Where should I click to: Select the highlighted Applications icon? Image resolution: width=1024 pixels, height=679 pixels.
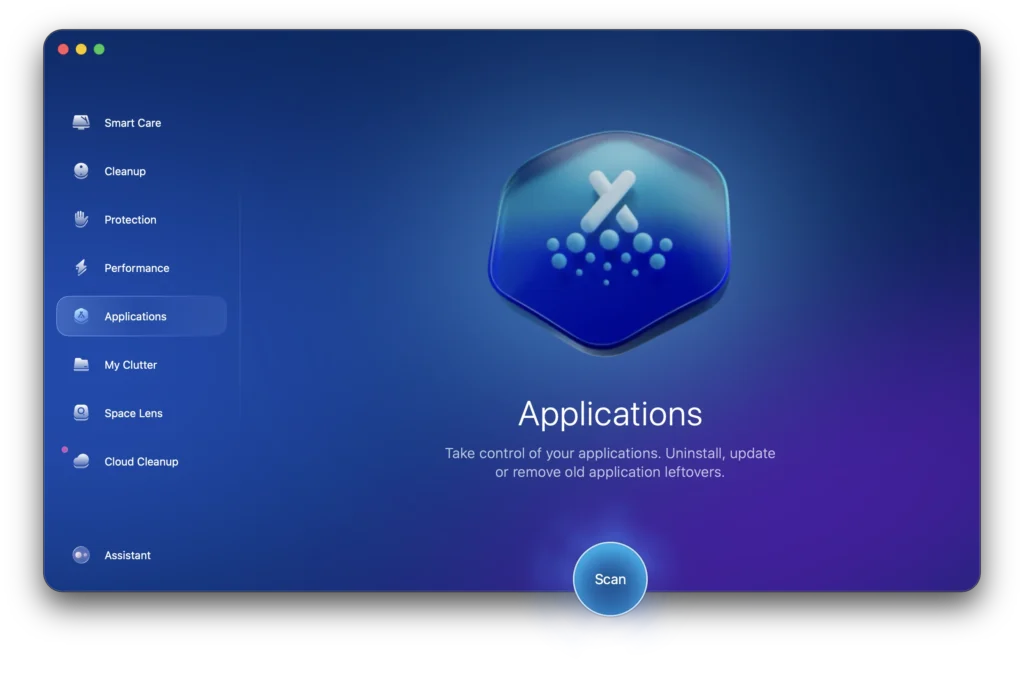(x=81, y=316)
